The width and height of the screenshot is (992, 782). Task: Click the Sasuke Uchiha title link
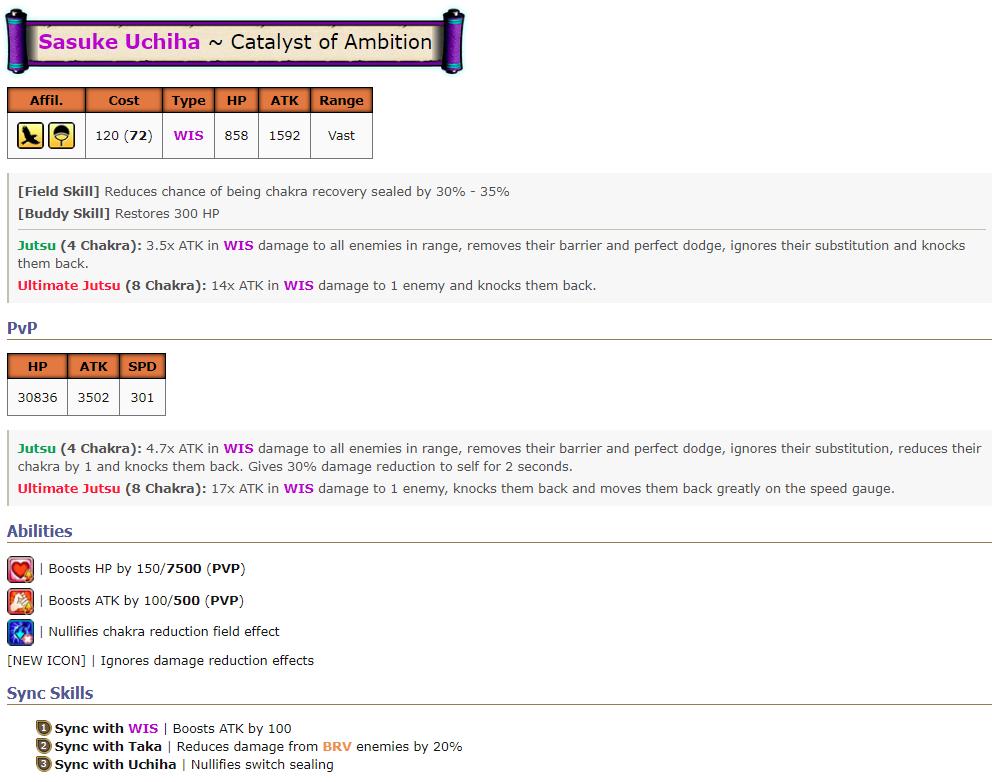tap(119, 42)
